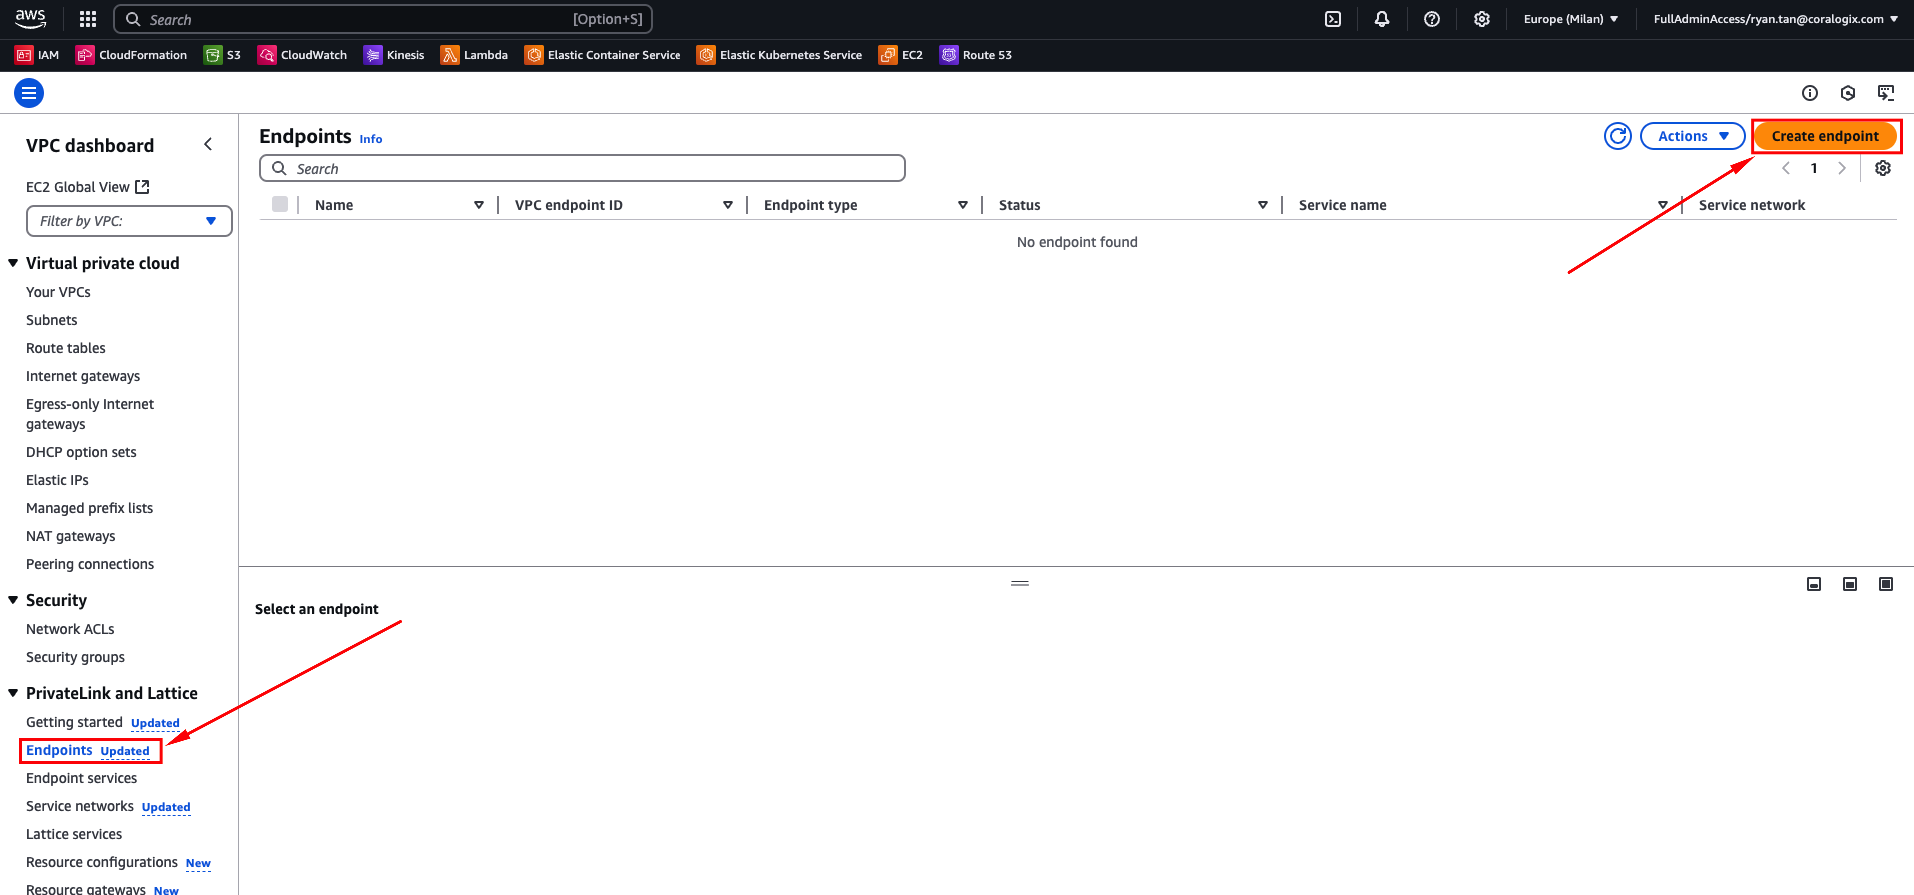Tick the select-all endpoints checkbox
Image resolution: width=1914 pixels, height=895 pixels.
click(x=280, y=204)
